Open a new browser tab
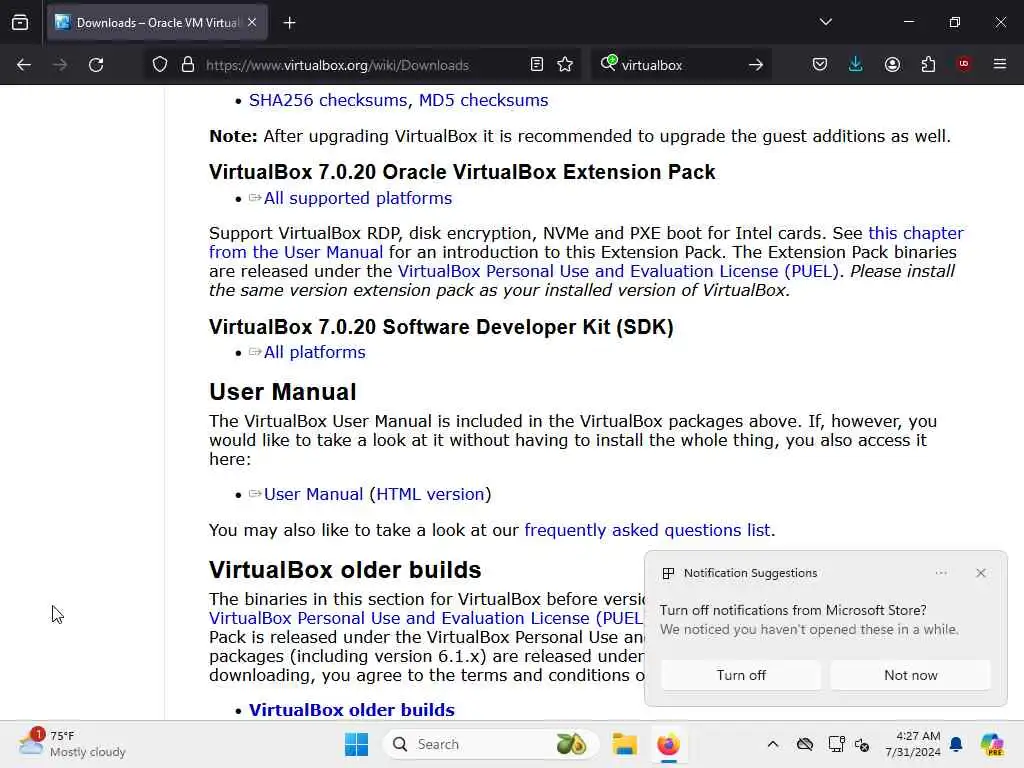The image size is (1024, 768). point(290,23)
